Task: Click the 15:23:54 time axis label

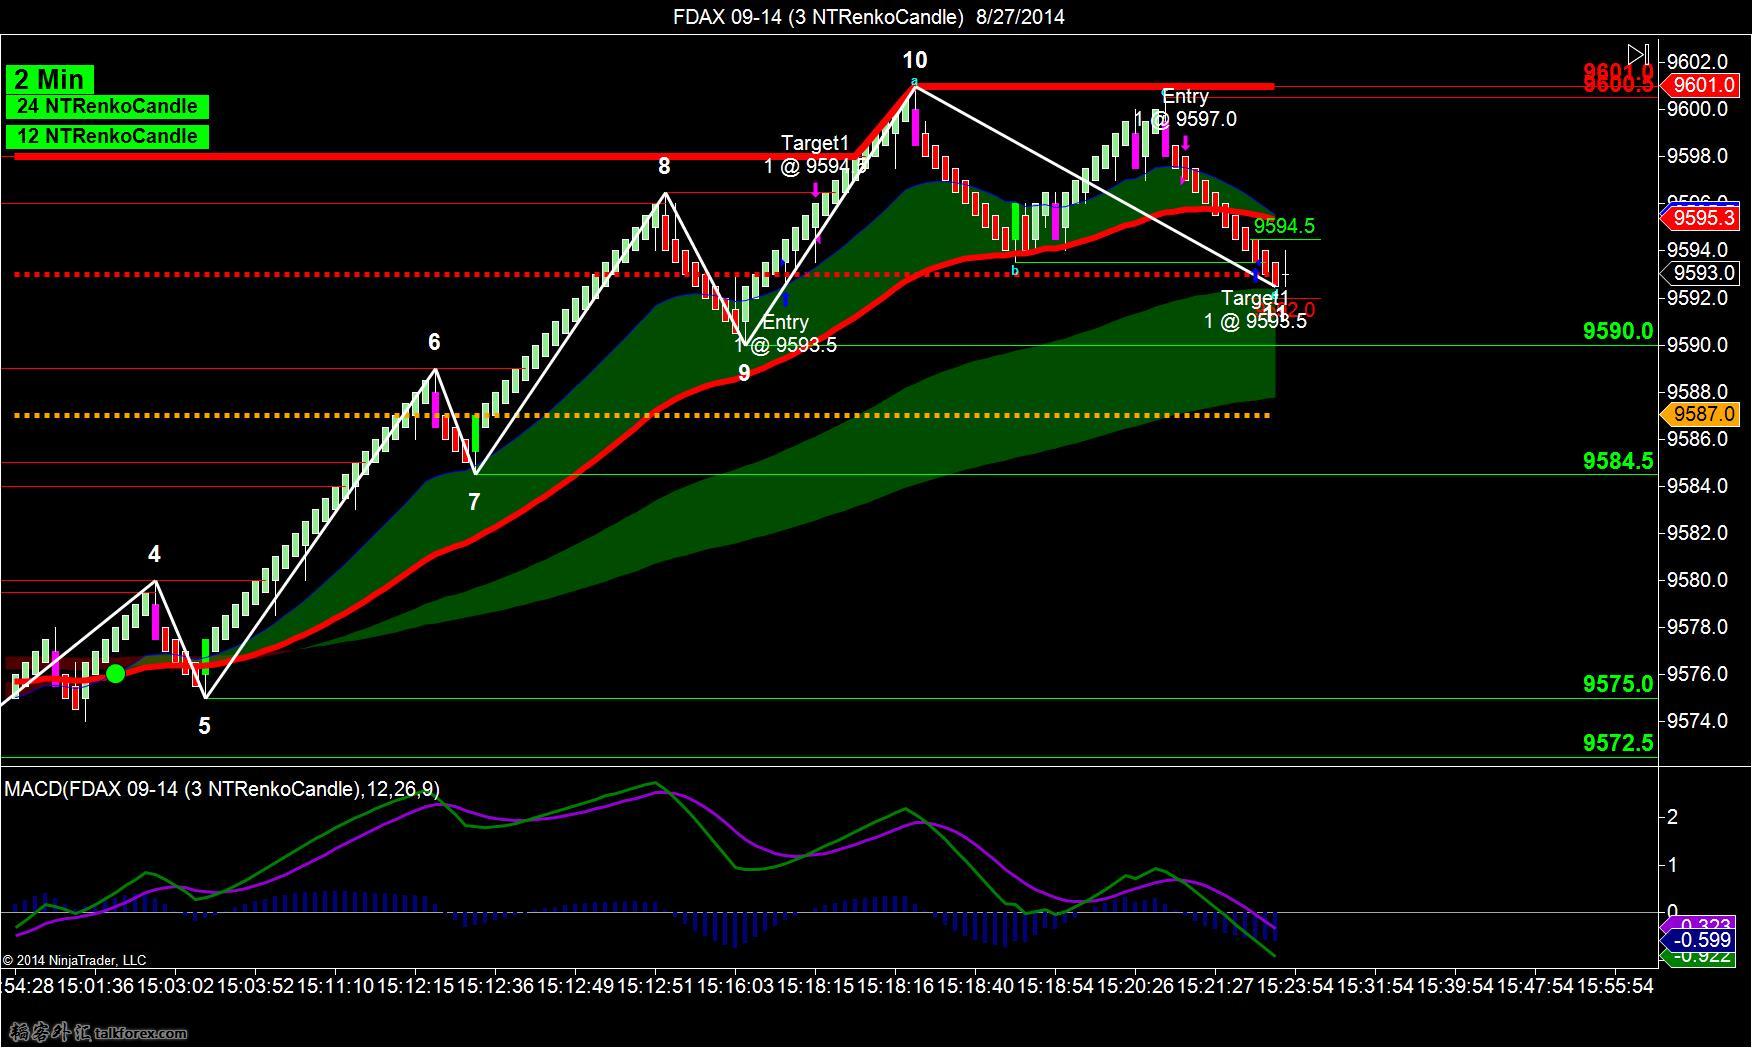Action: [x=1295, y=986]
